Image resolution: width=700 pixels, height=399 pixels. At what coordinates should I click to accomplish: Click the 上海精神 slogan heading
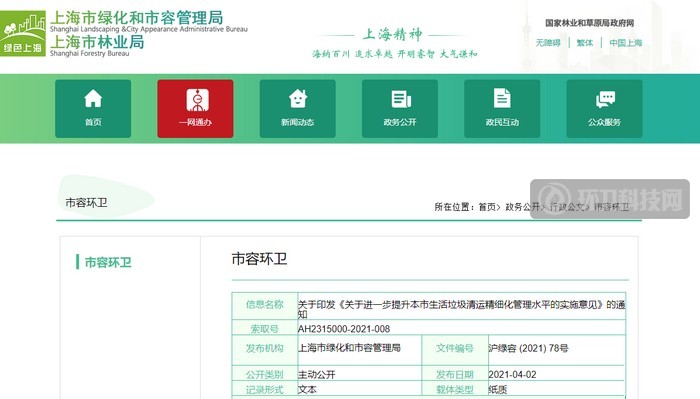tap(392, 34)
